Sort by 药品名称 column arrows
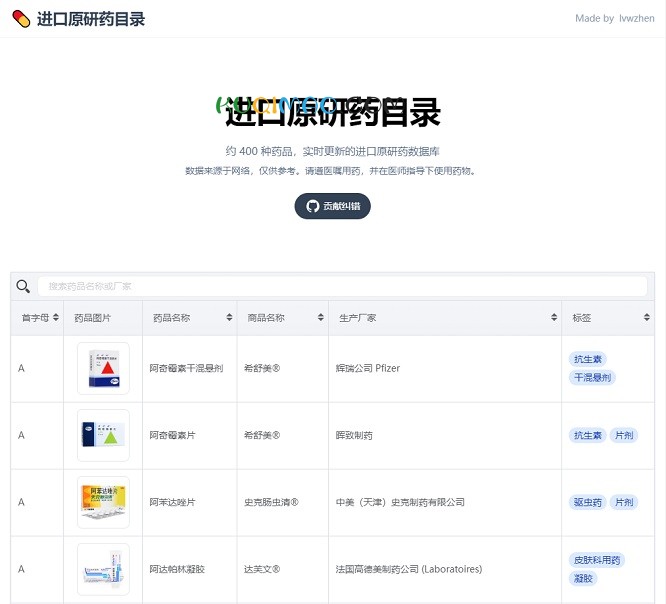666x604 pixels. (x=229, y=317)
